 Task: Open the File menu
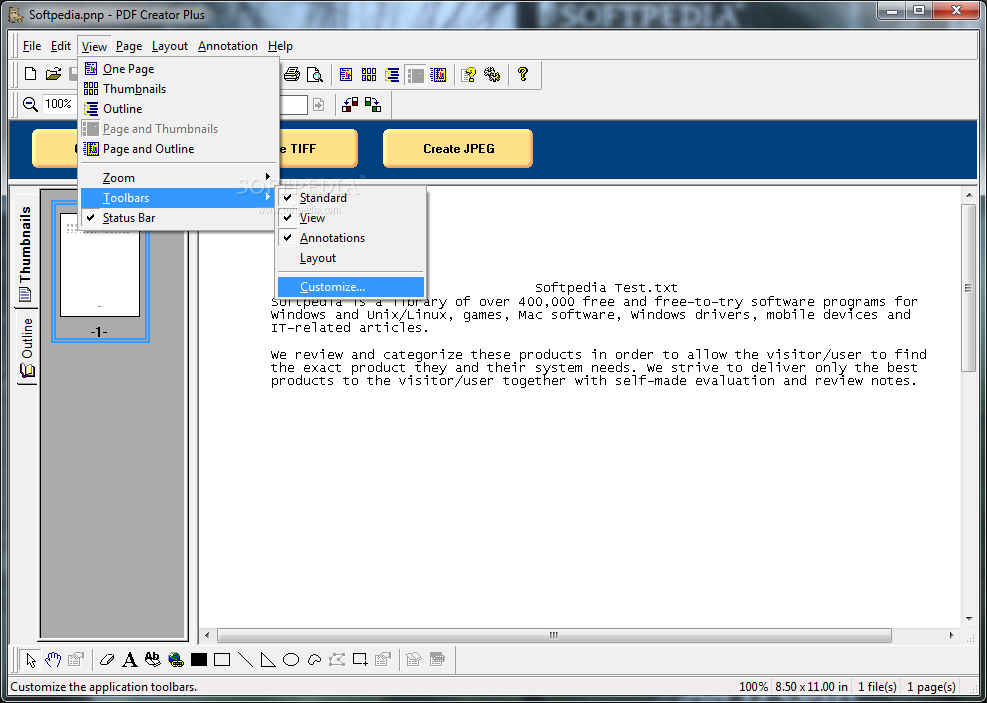pos(31,46)
